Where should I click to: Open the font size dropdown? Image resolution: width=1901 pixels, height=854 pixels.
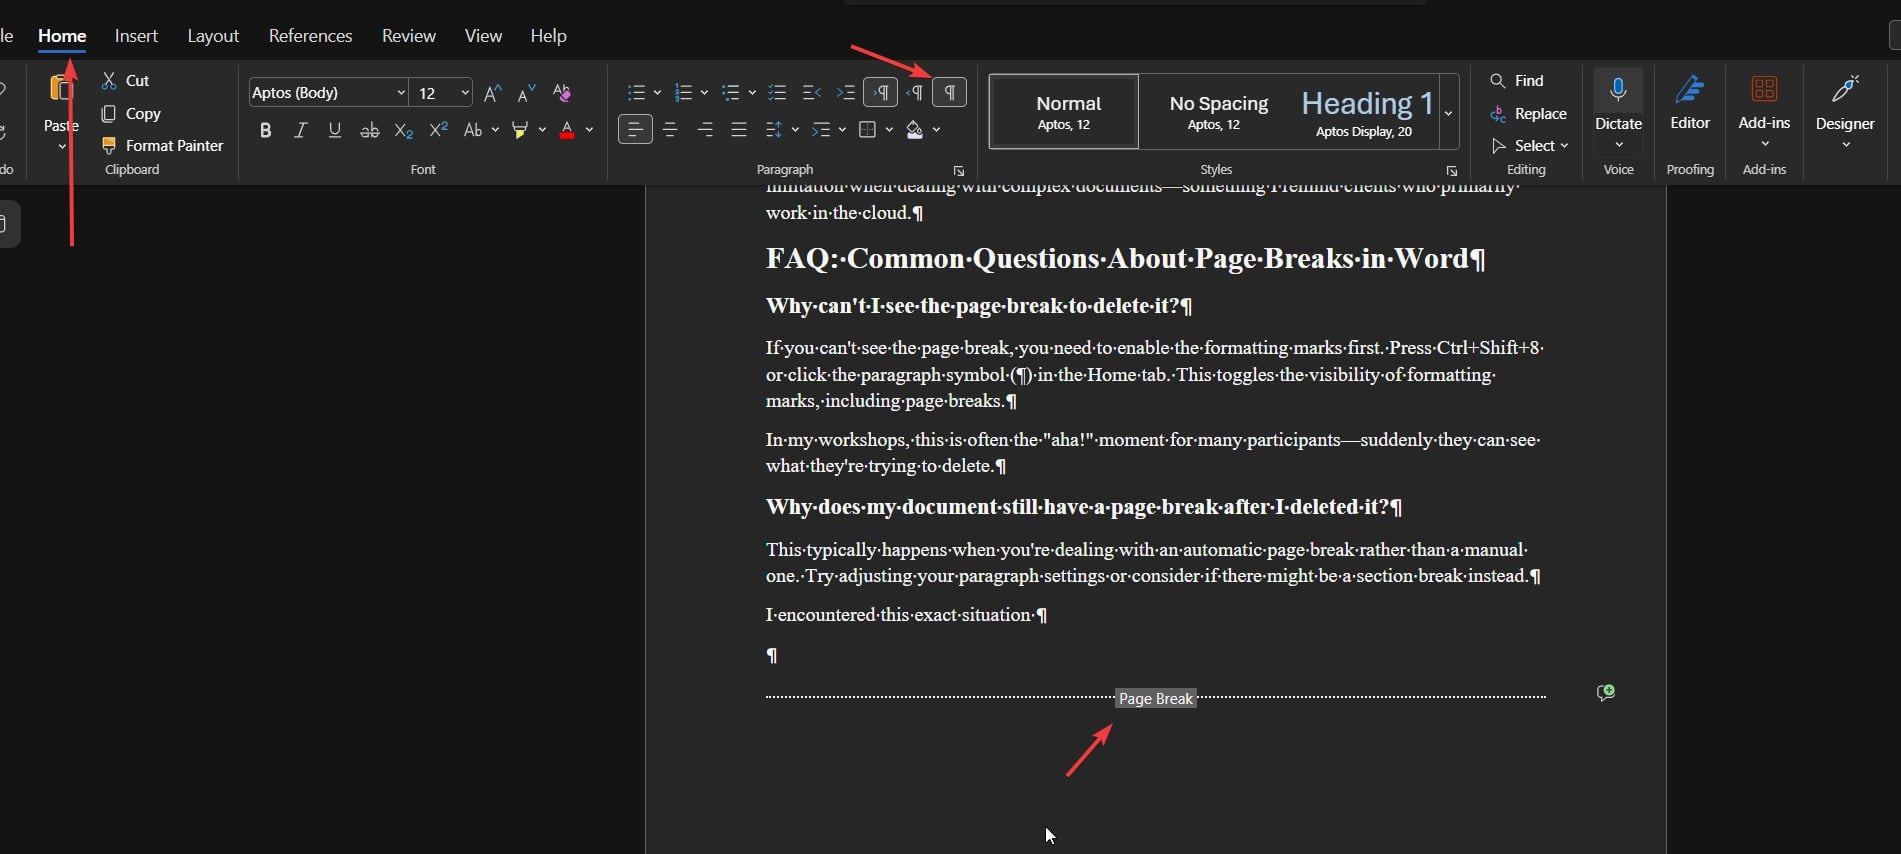(x=465, y=93)
